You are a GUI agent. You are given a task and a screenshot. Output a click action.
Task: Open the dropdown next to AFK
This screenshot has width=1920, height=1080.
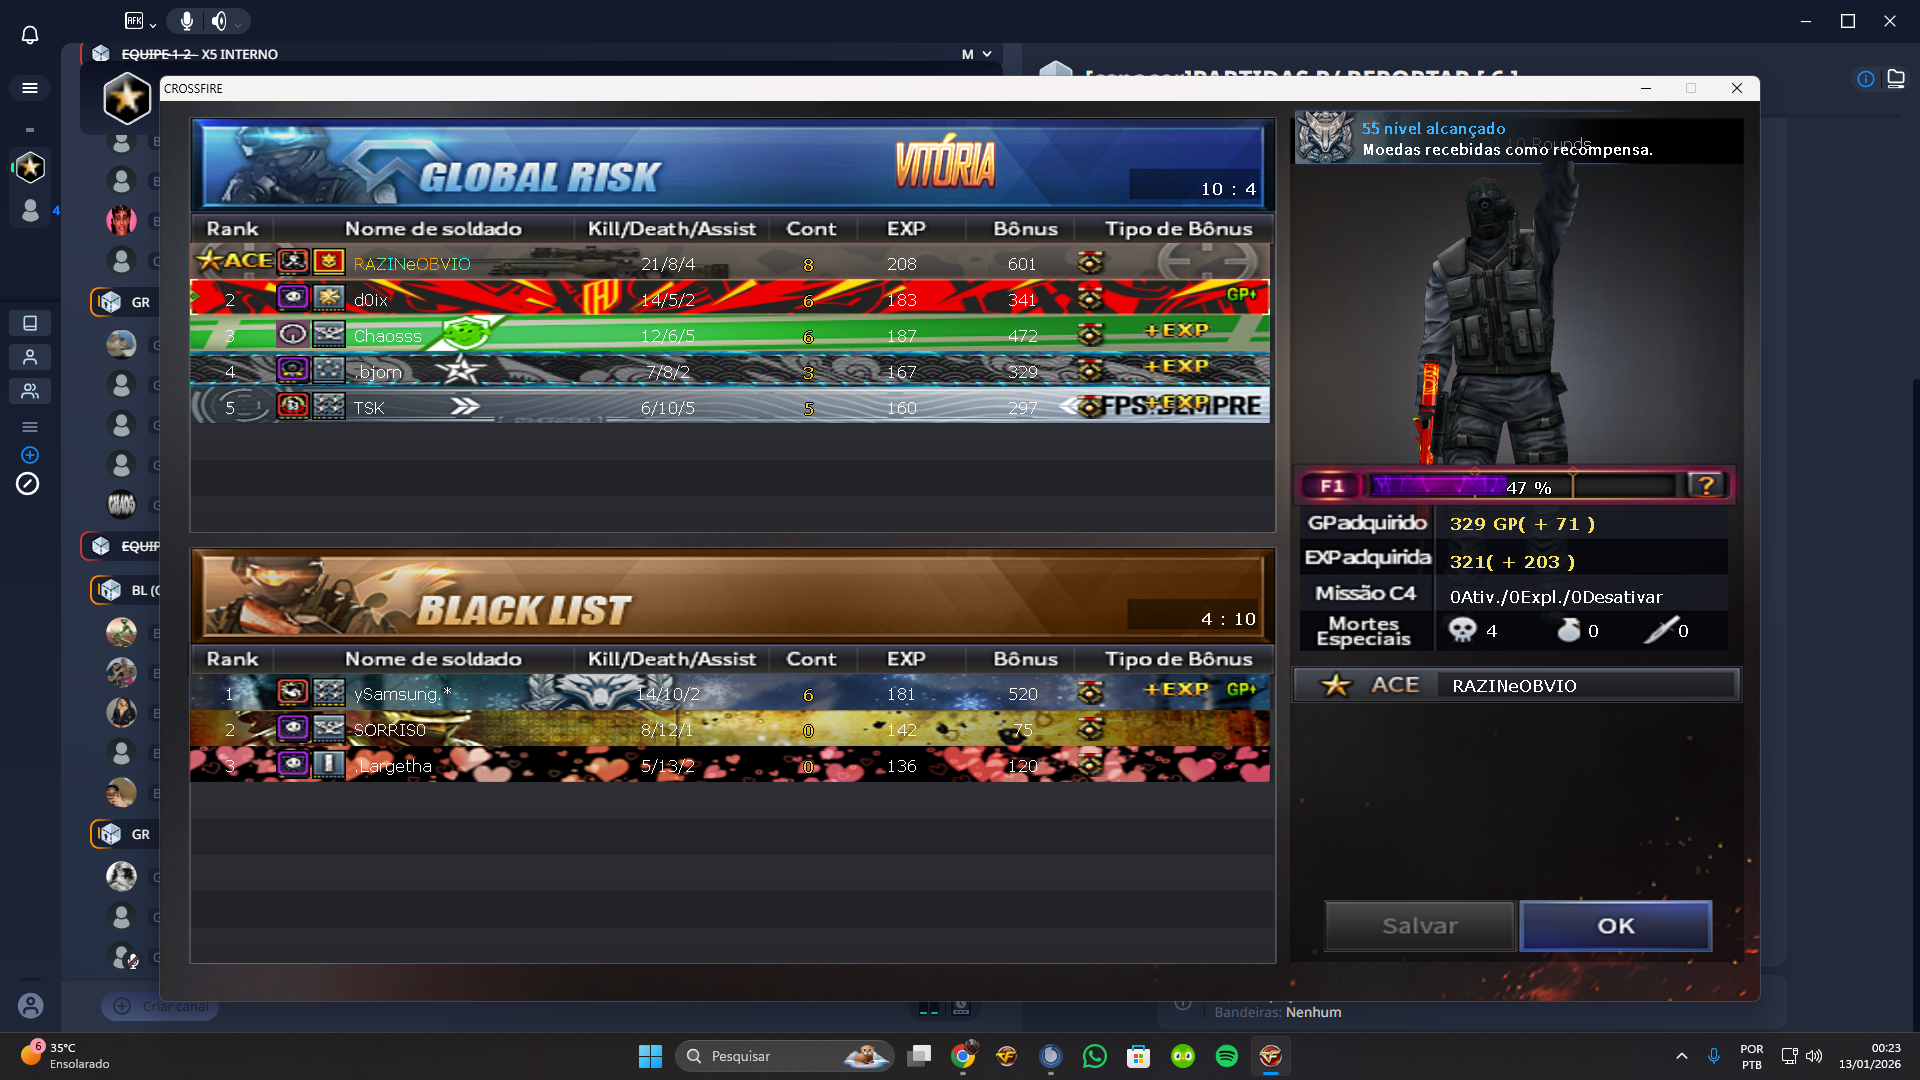tap(153, 24)
